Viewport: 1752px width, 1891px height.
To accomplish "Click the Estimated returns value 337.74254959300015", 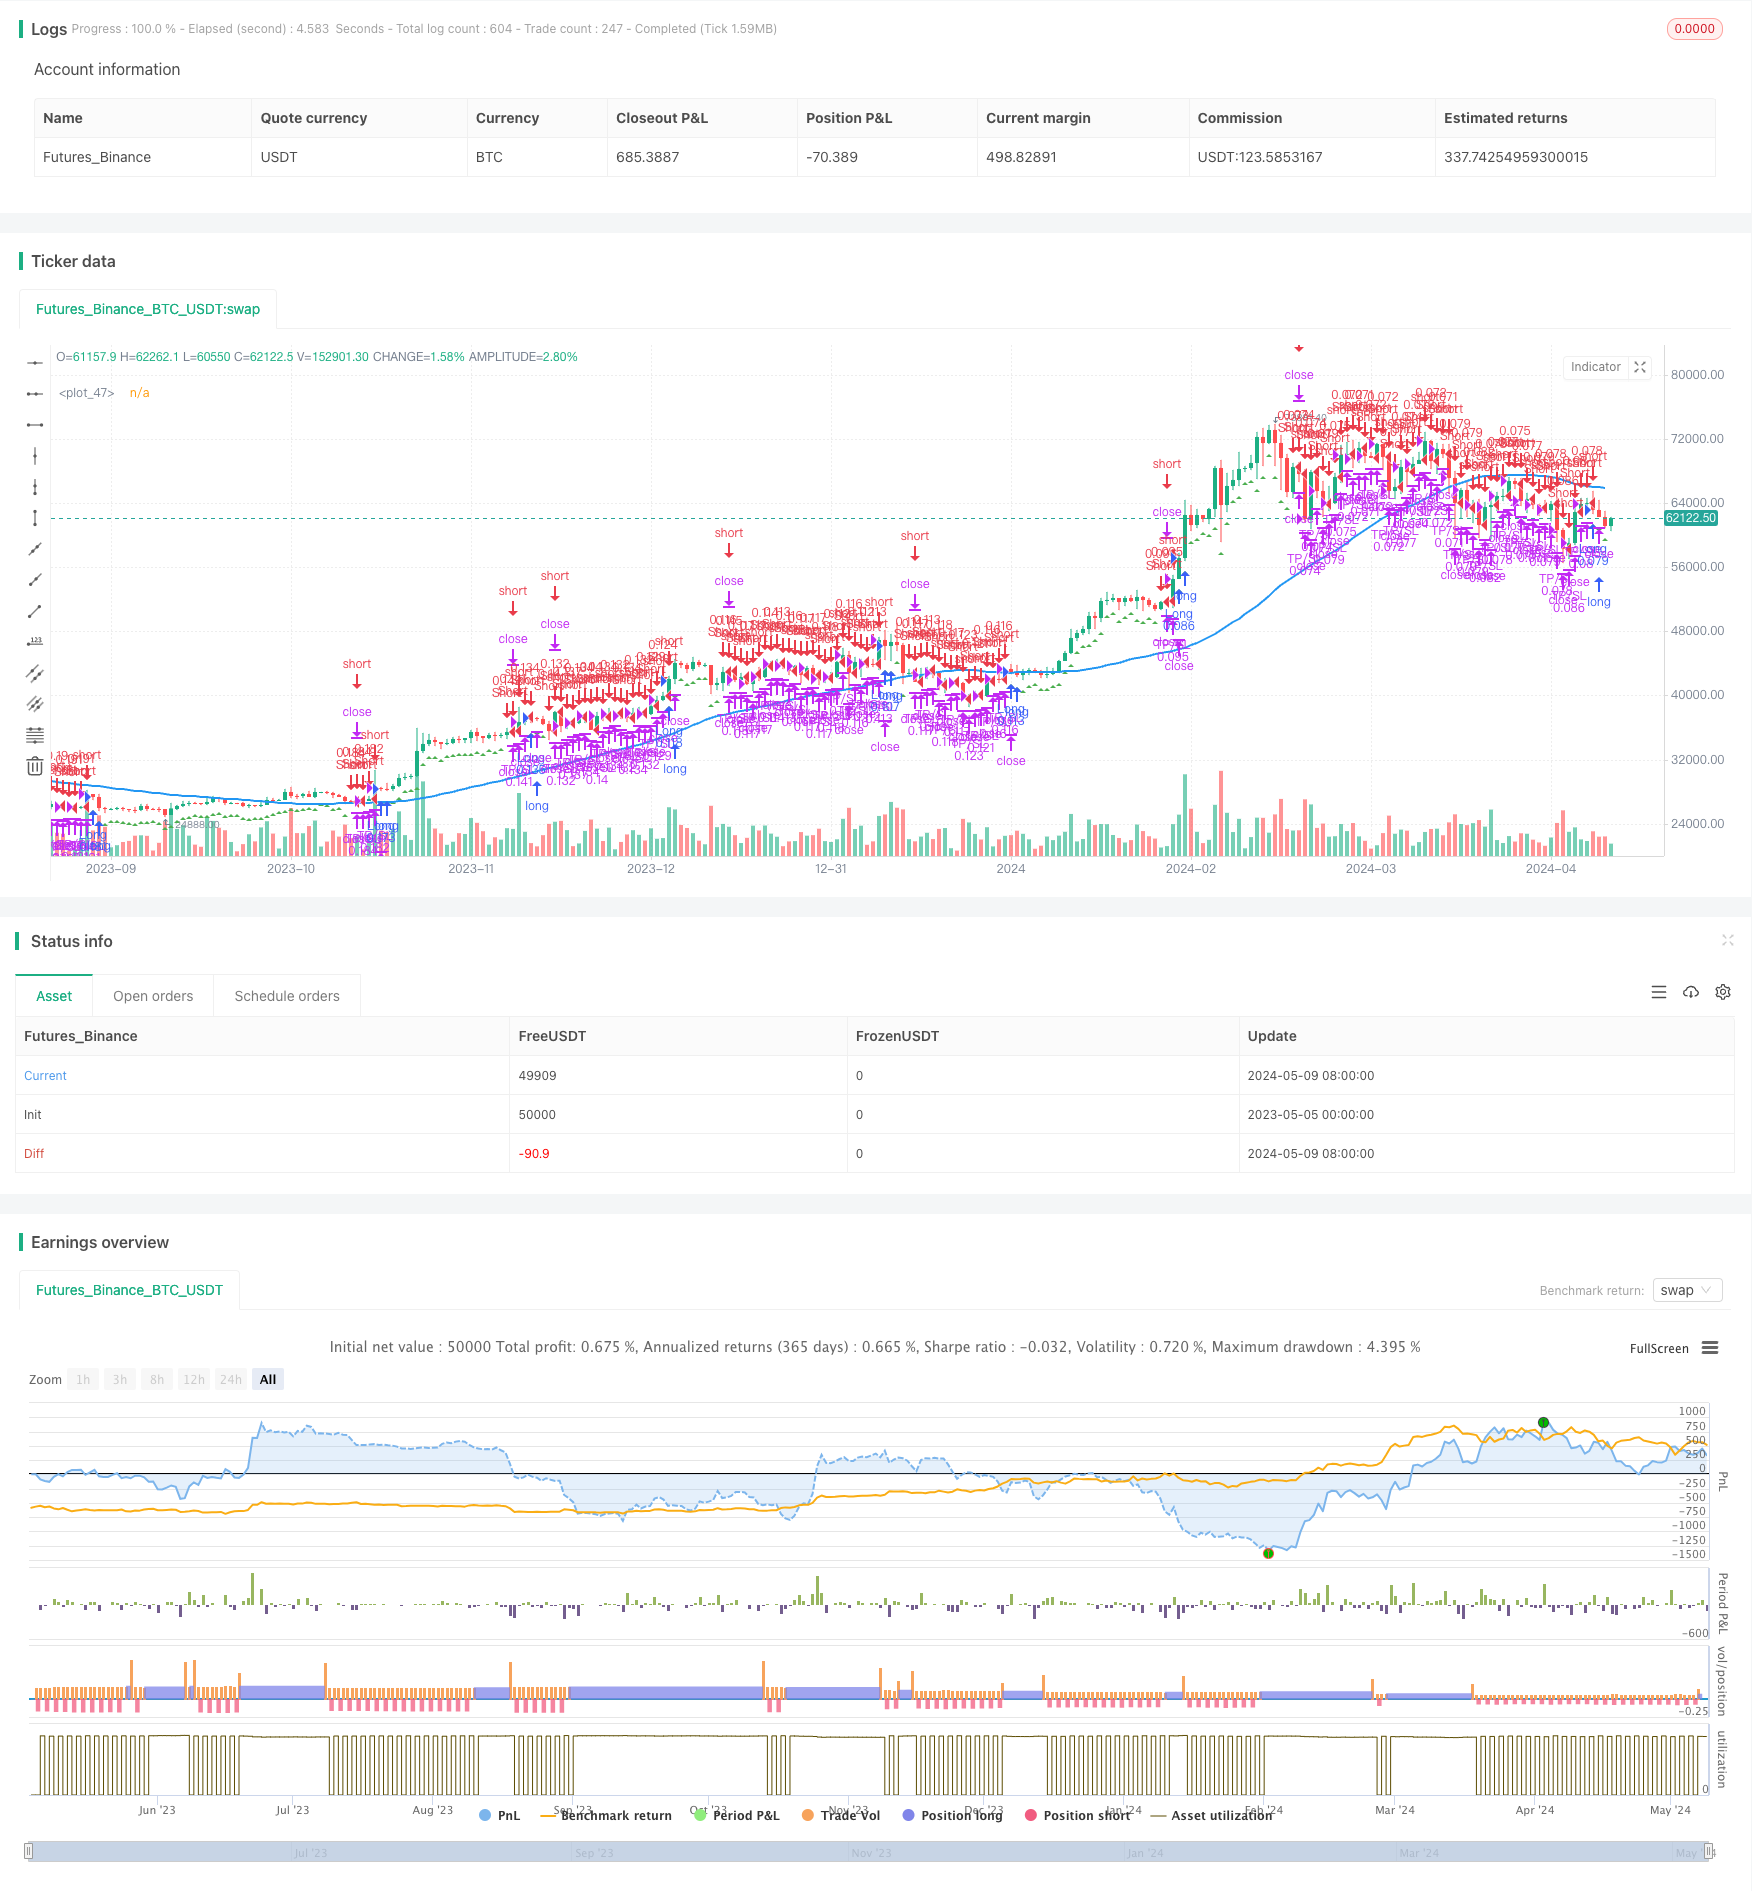I will [1516, 157].
